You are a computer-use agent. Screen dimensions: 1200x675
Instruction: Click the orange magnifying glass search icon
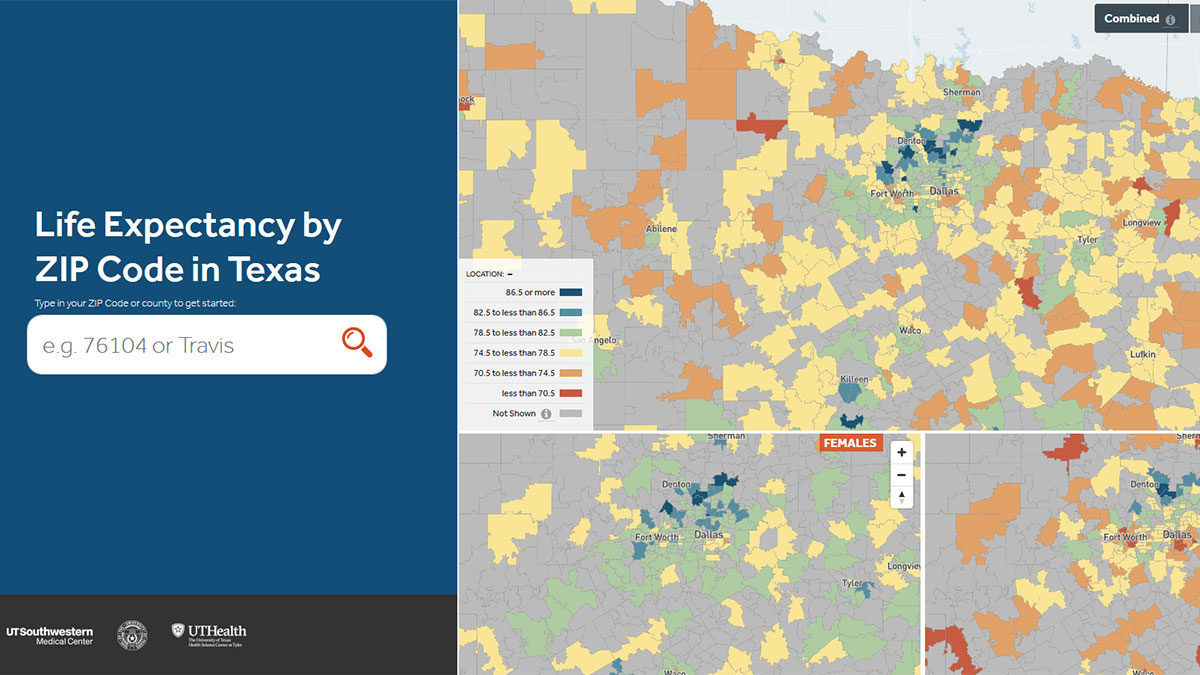click(x=356, y=344)
